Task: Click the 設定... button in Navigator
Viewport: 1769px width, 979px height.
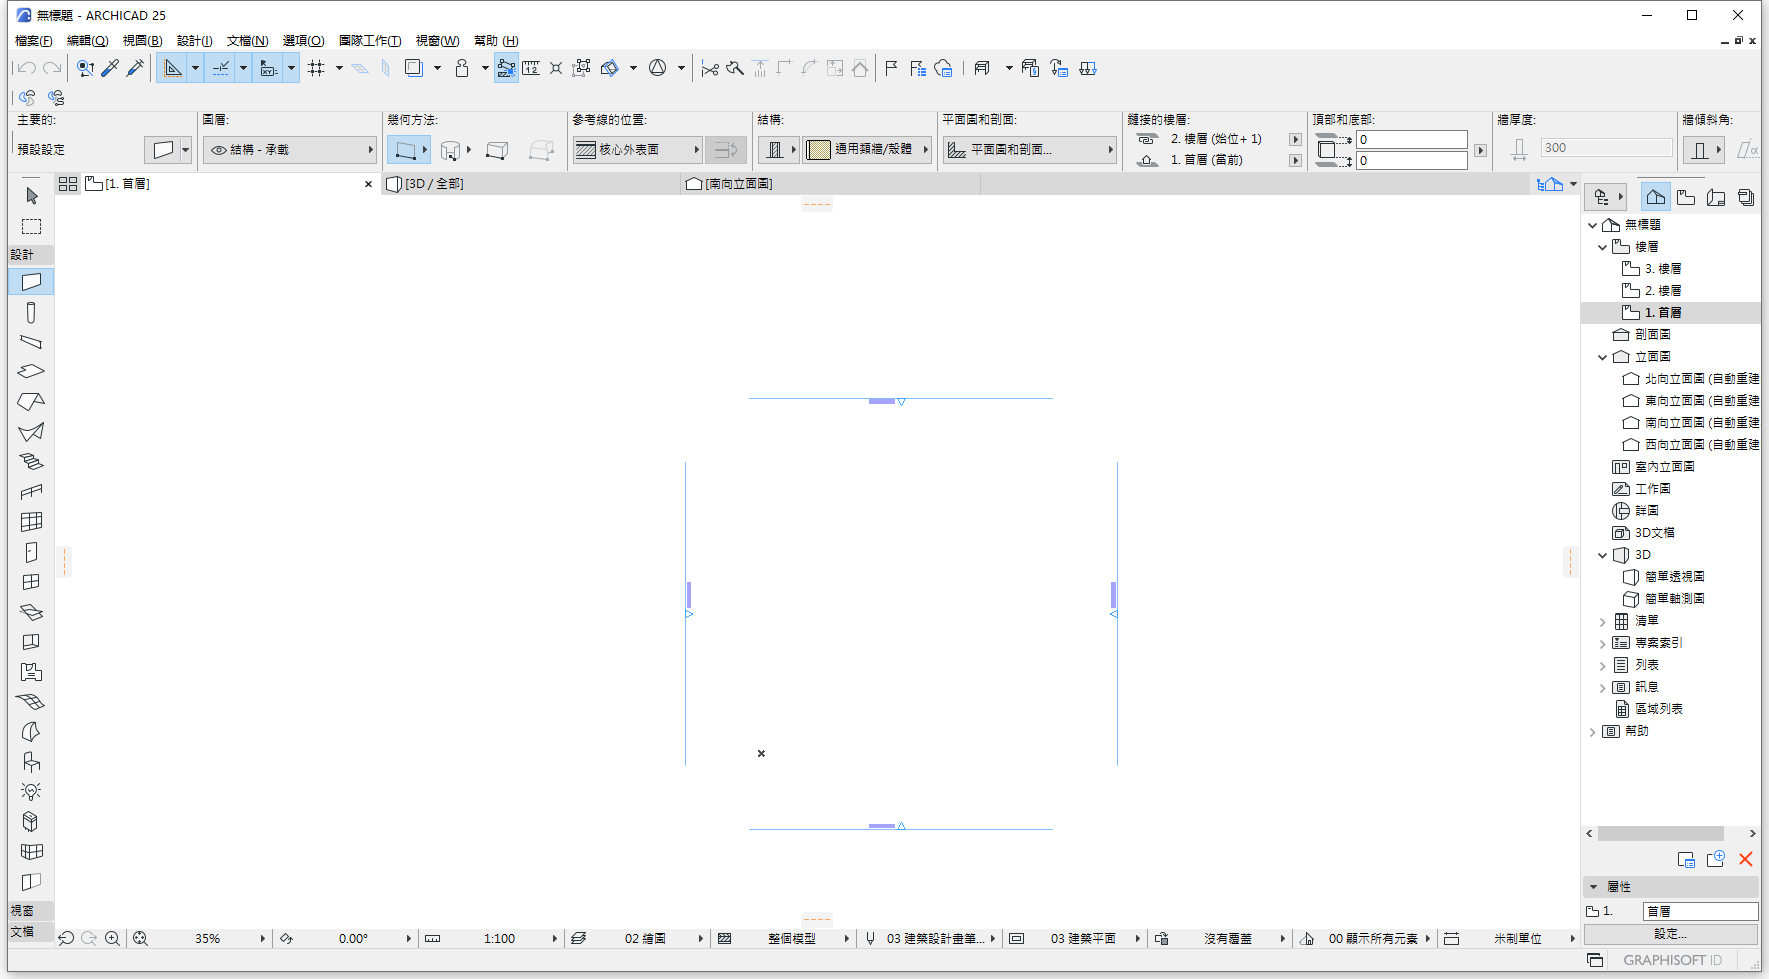Action: tap(1671, 934)
